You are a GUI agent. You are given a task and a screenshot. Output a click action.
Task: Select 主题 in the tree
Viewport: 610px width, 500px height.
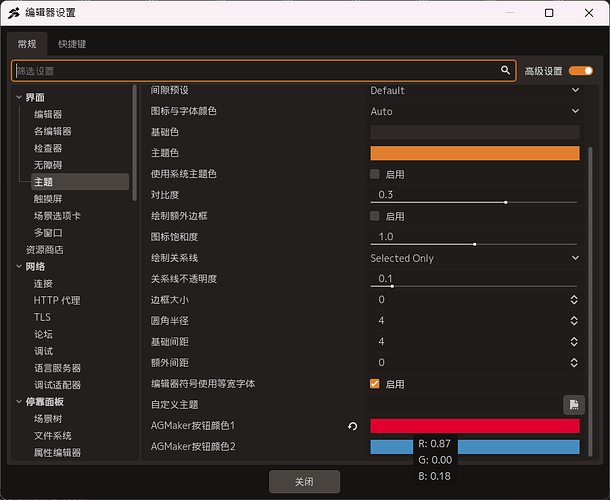tap(80, 182)
